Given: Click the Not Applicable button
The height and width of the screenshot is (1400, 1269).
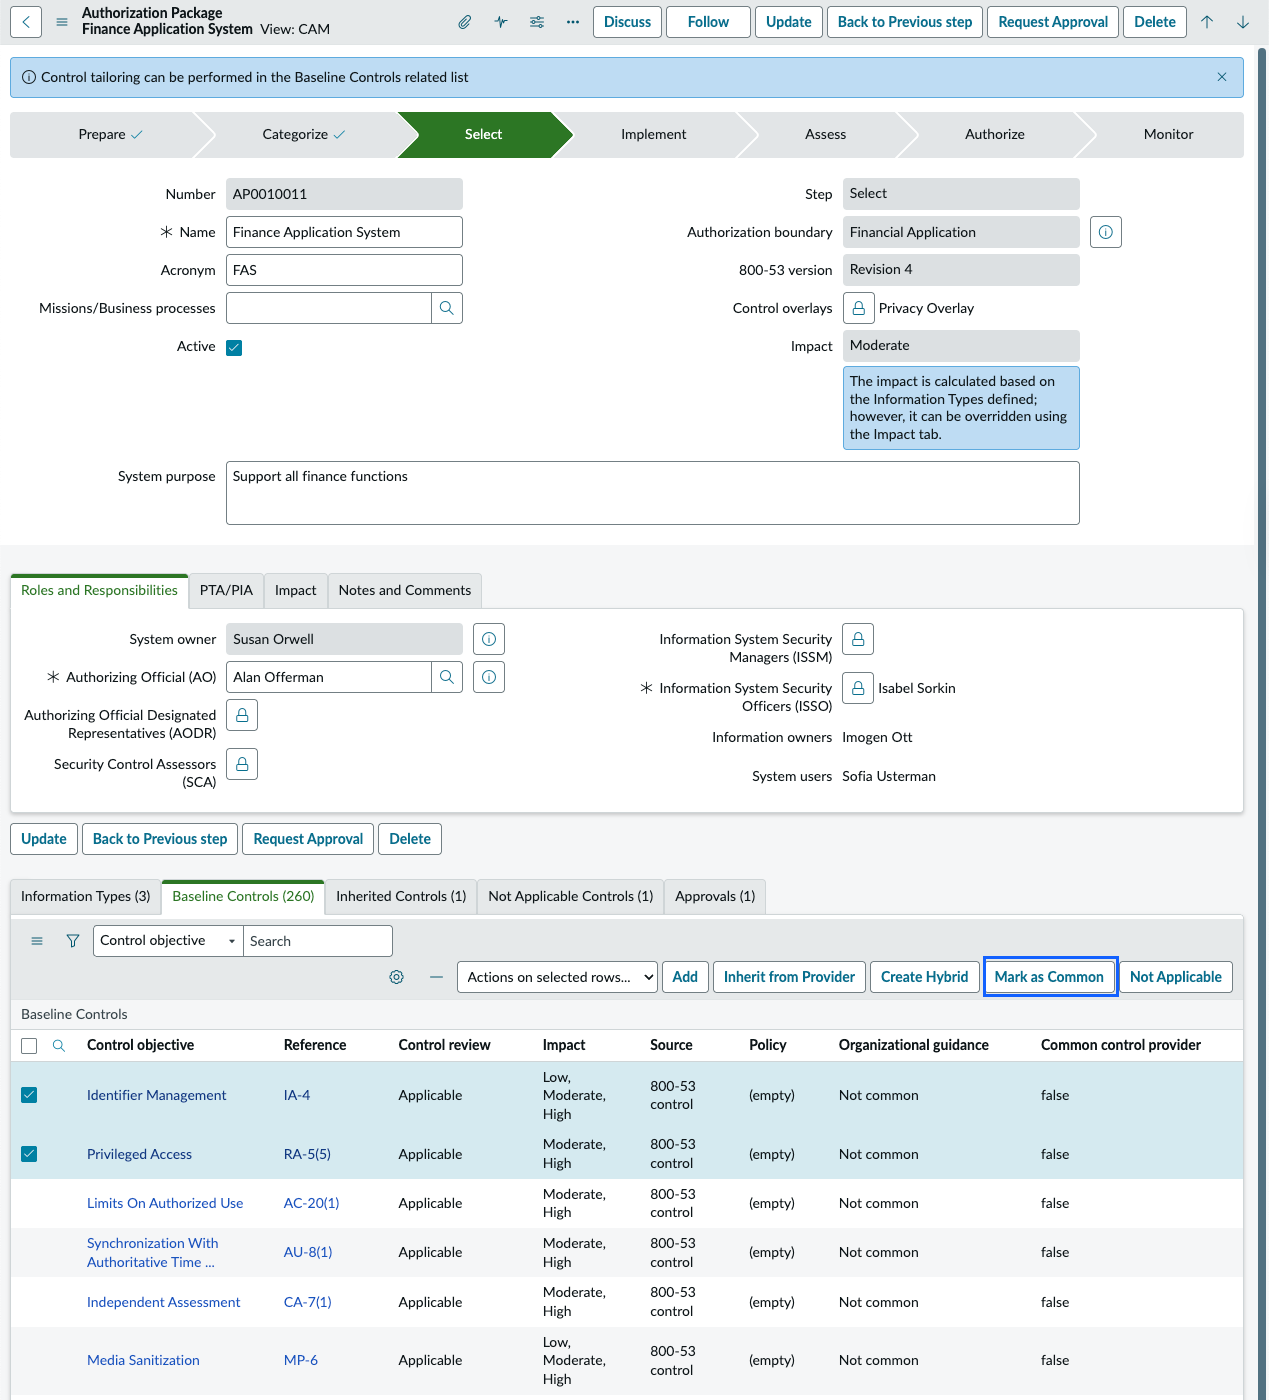Looking at the screenshot, I should click(x=1176, y=977).
